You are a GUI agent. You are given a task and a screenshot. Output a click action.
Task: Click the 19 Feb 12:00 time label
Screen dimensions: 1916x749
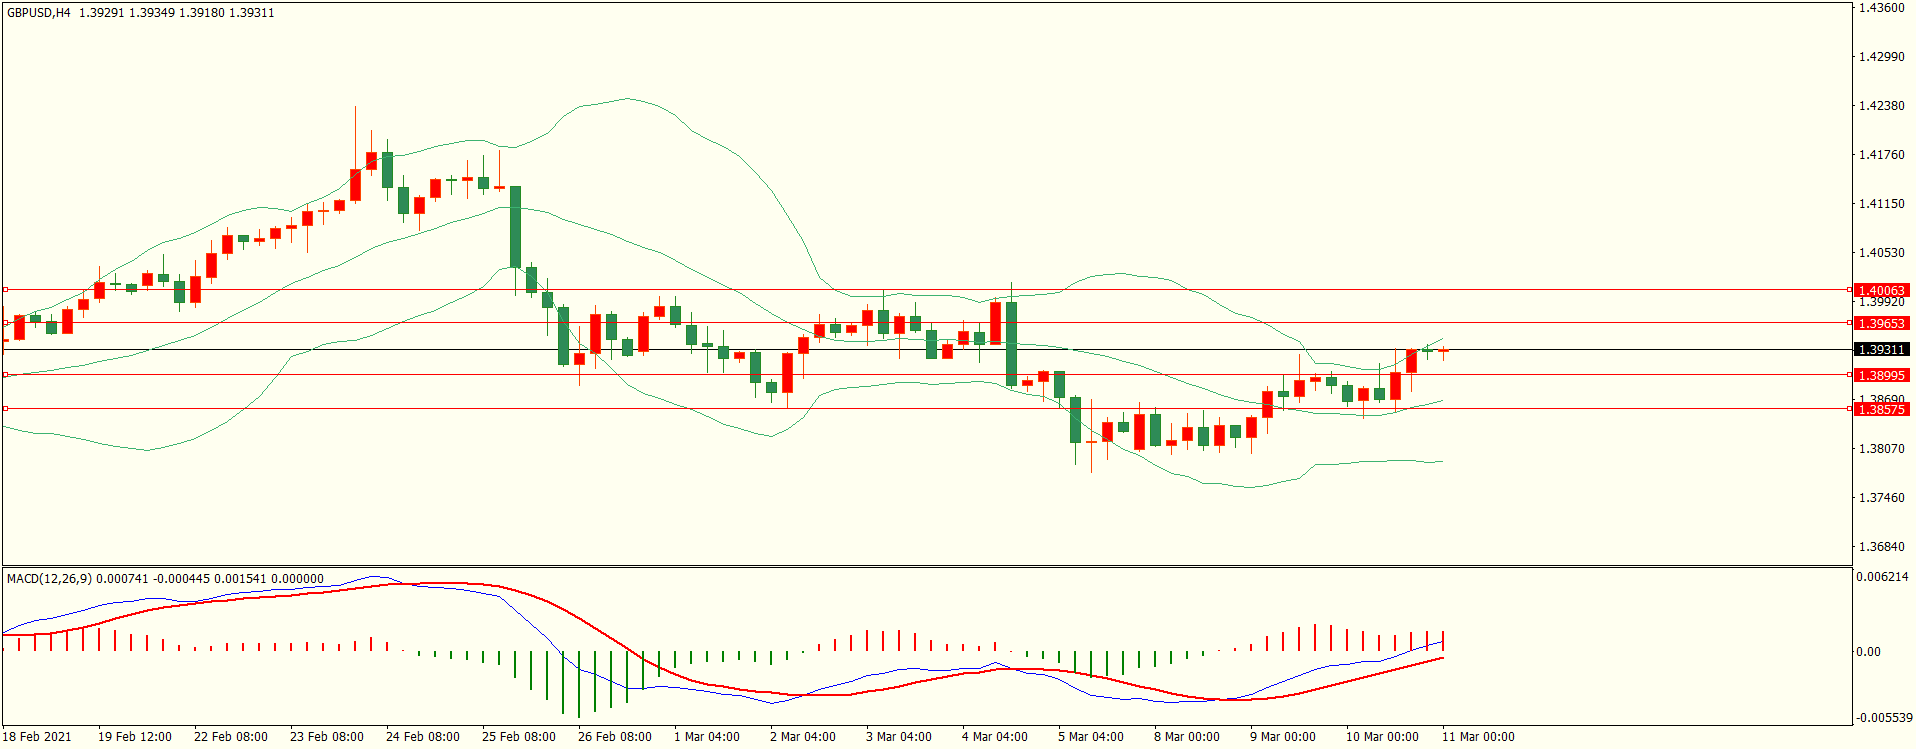pyautogui.click(x=135, y=737)
